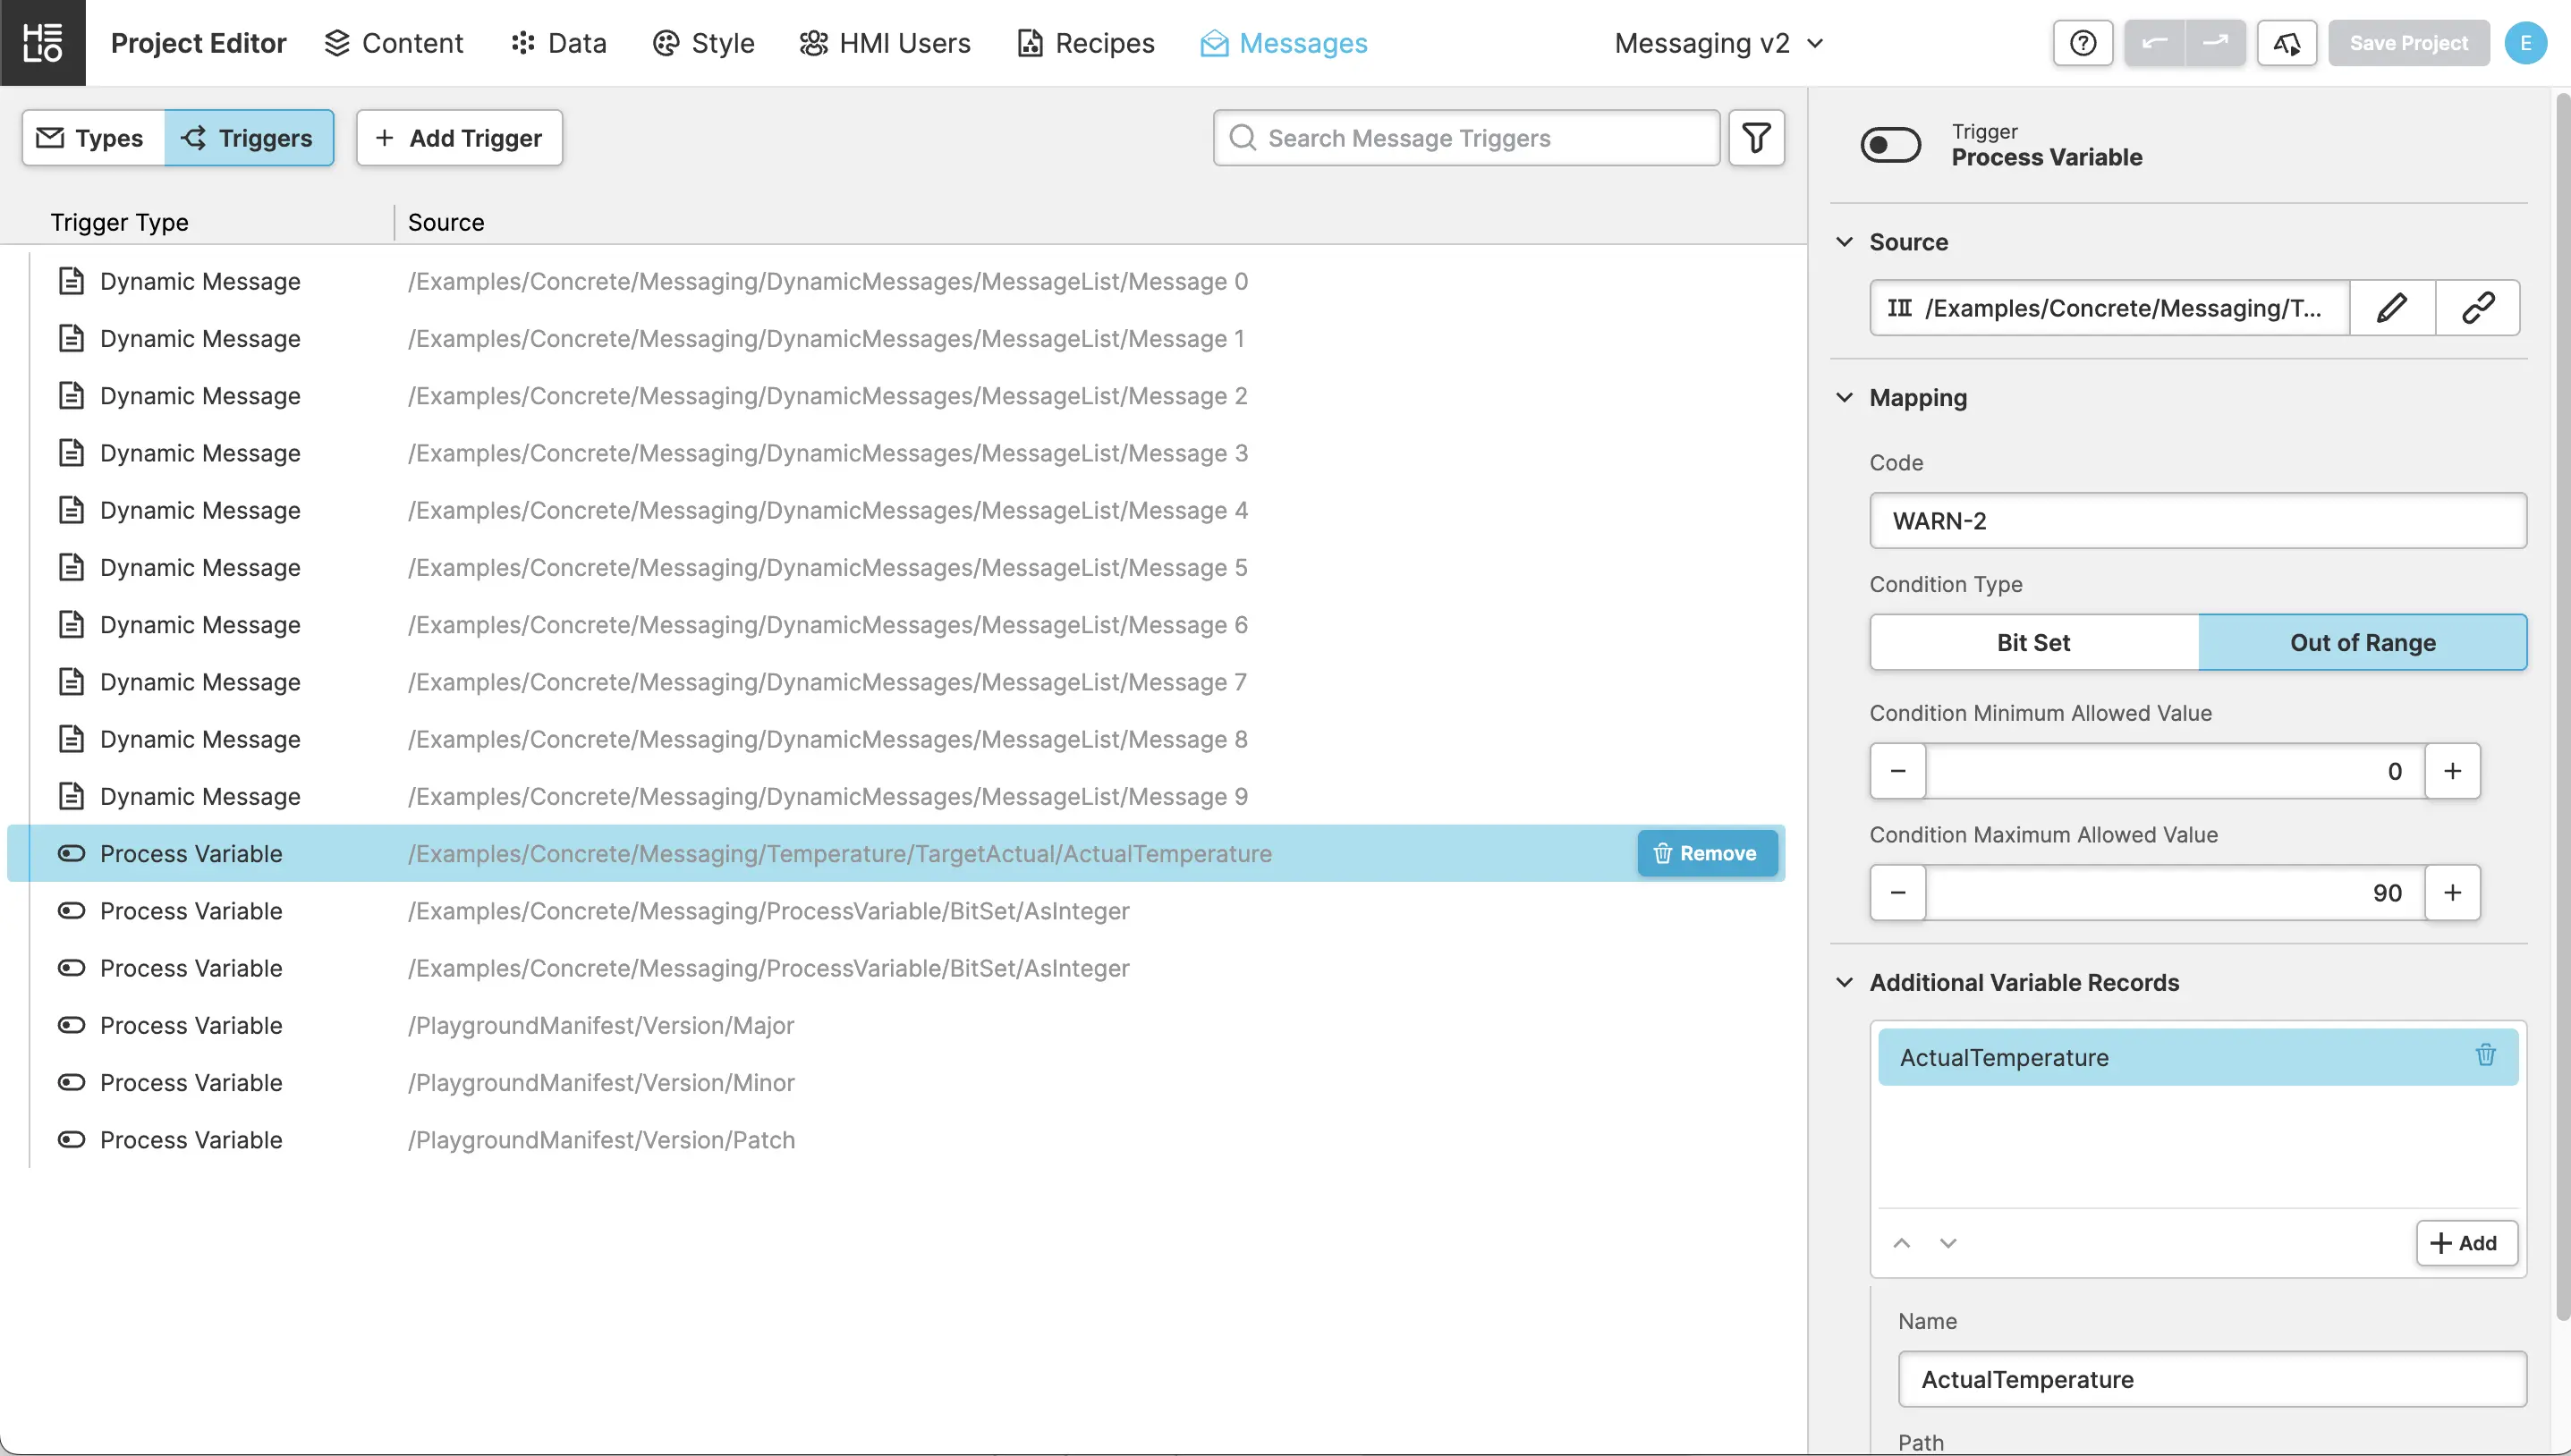Collapse the Mapping section
Image resolution: width=2571 pixels, height=1456 pixels.
[x=1844, y=398]
